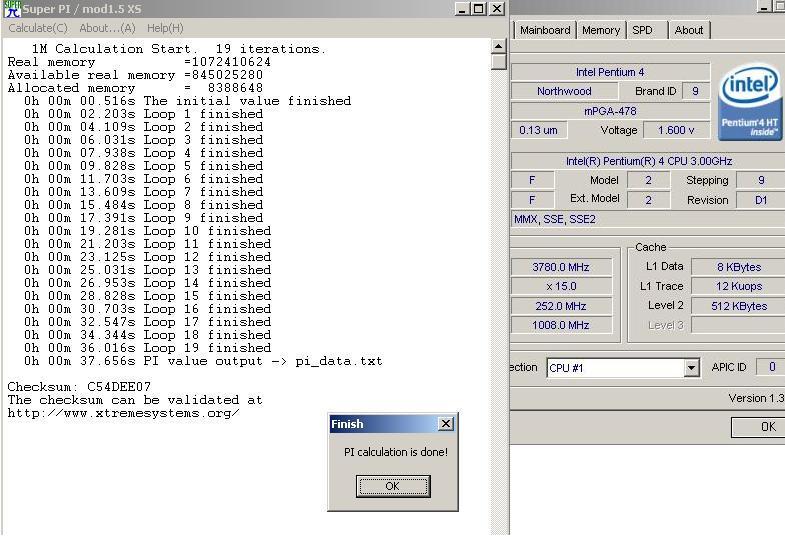The width and height of the screenshot is (785, 537).
Task: Click the empty Level 3 cache field
Action: [738, 325]
